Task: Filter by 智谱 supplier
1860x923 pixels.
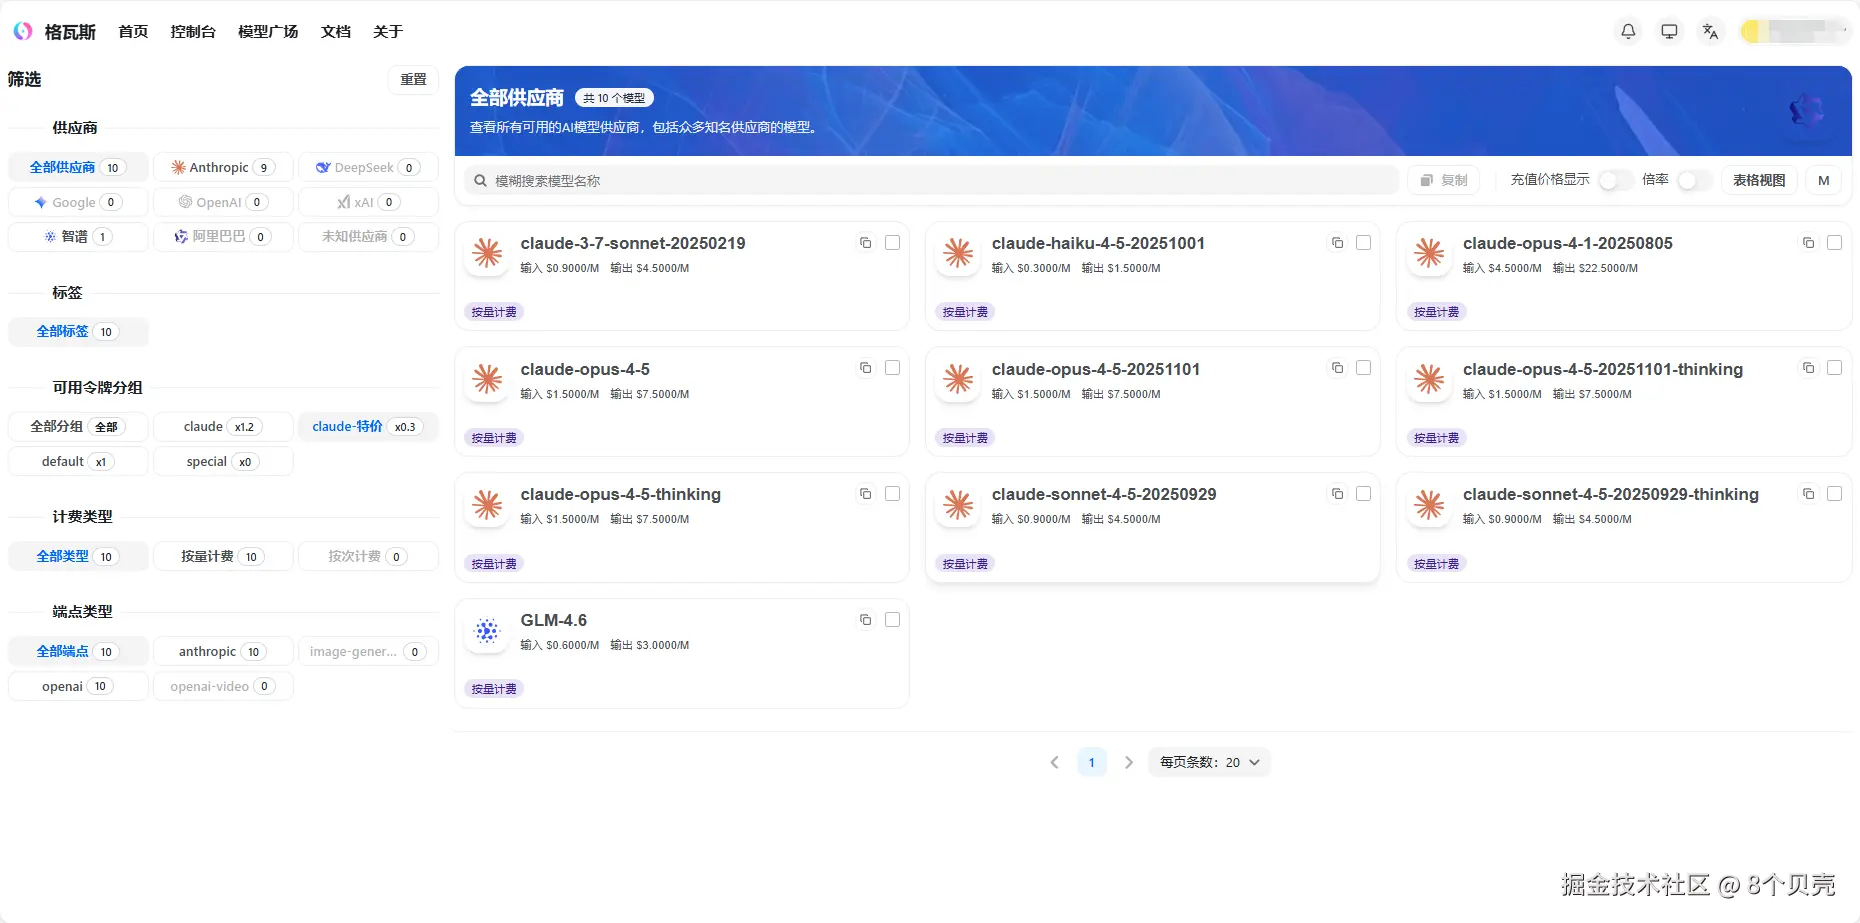Action: (x=78, y=236)
